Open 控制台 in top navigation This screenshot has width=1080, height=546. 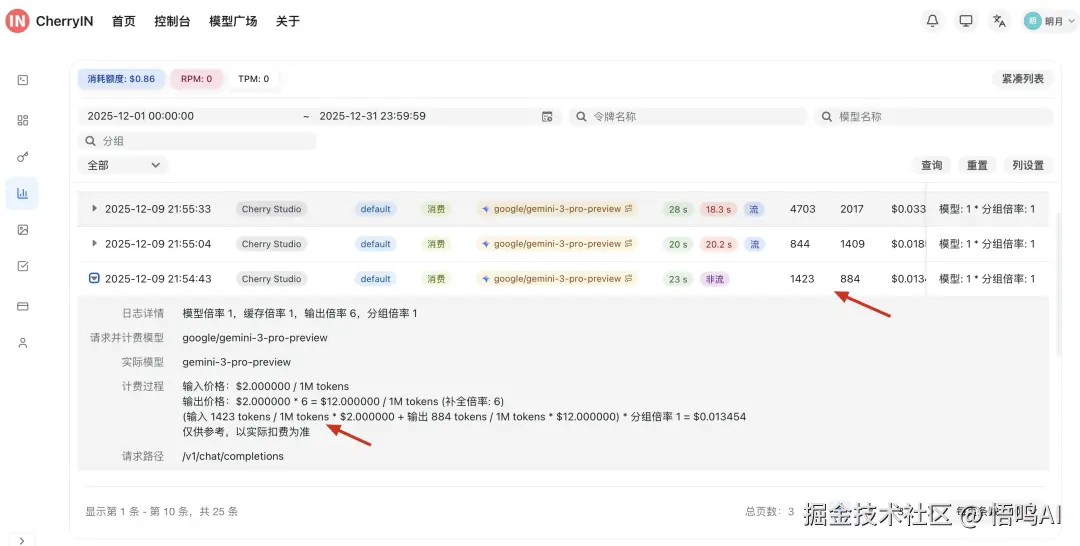tap(172, 21)
